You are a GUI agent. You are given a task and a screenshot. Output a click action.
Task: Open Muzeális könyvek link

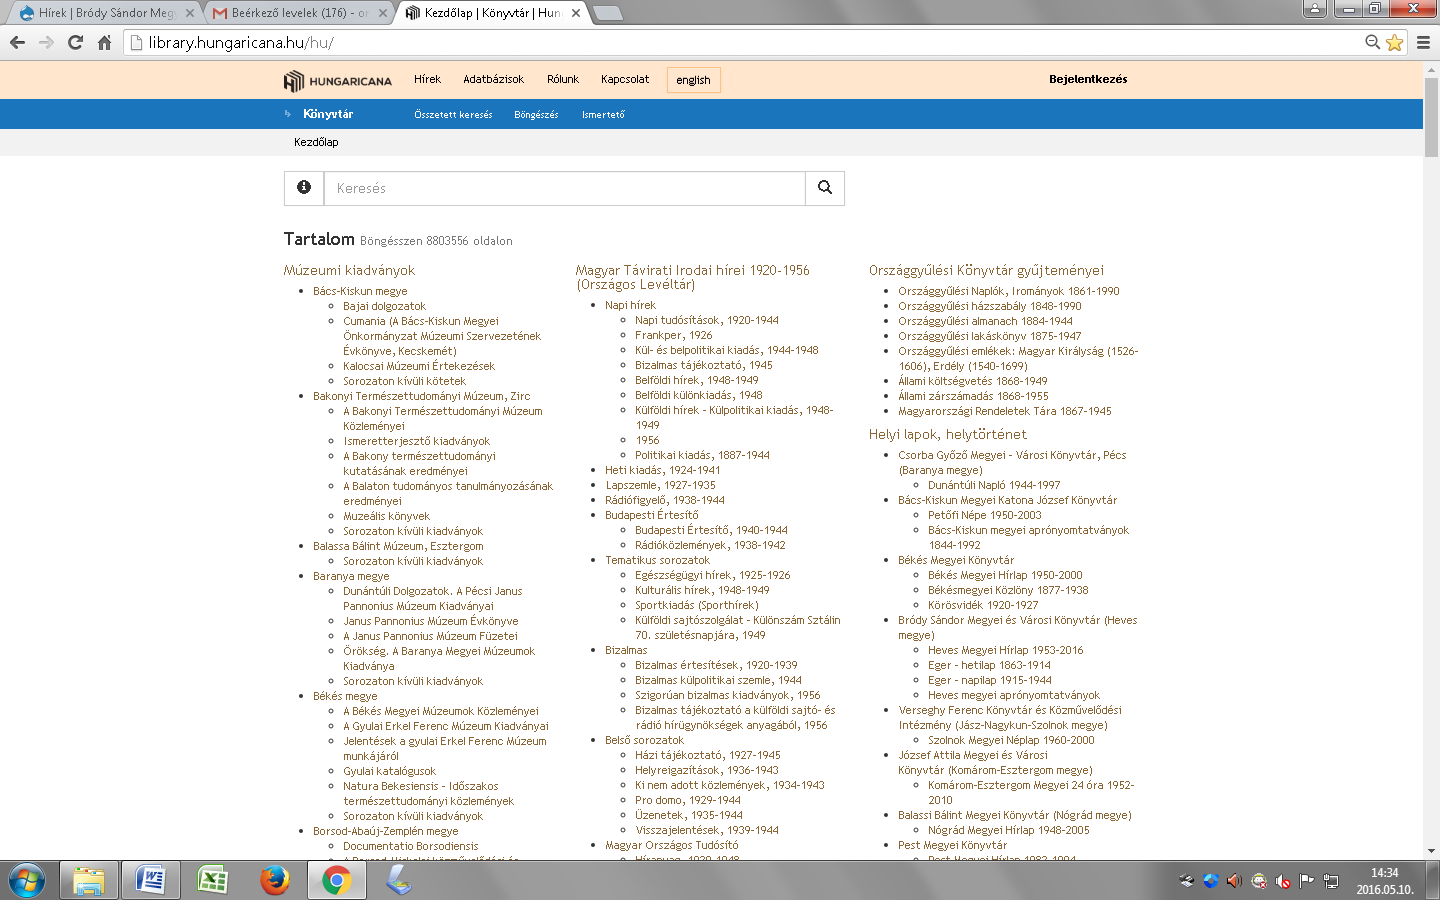386,516
